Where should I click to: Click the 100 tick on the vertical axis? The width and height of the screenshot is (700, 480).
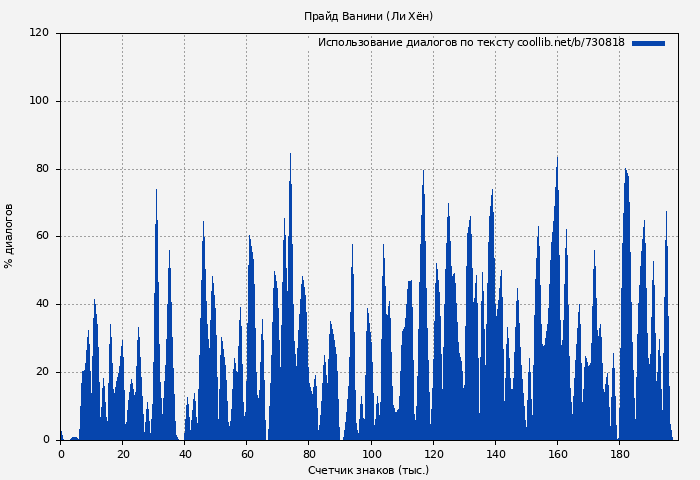(x=39, y=101)
